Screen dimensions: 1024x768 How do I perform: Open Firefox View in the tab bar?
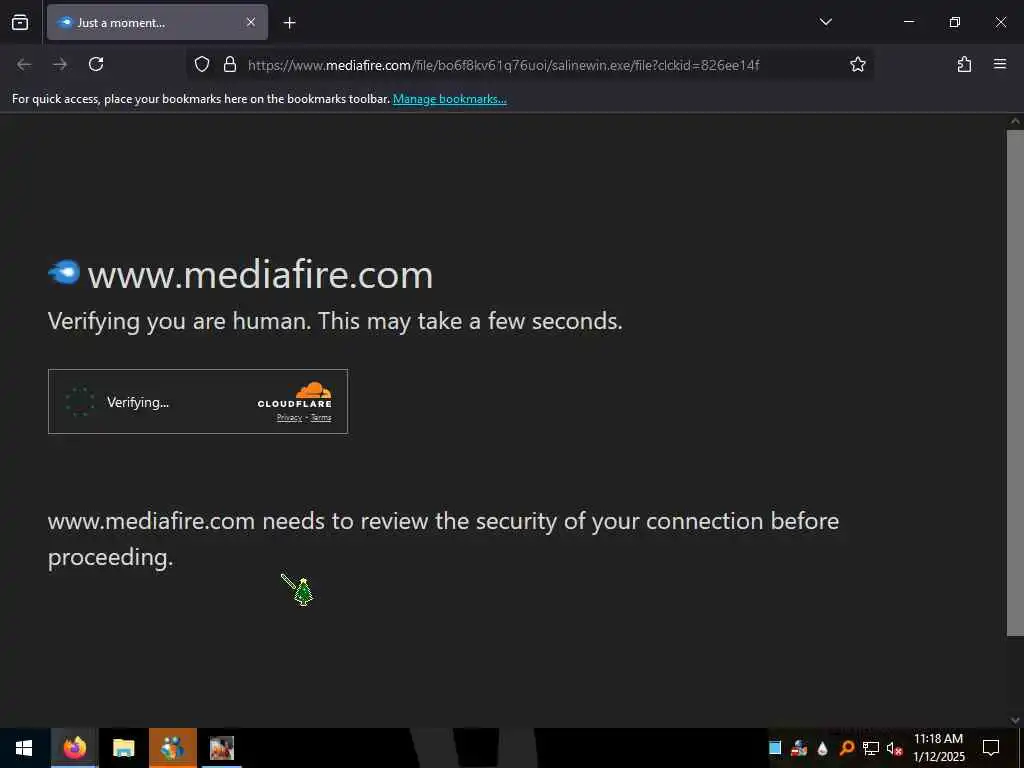(x=20, y=23)
